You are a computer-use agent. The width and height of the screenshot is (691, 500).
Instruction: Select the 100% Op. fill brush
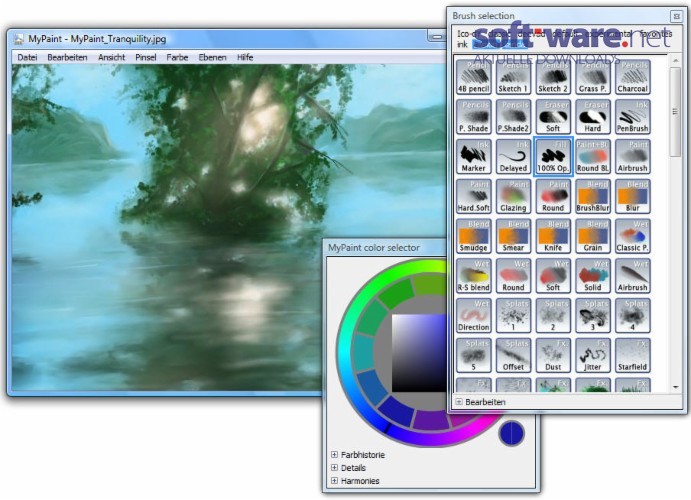click(x=553, y=156)
